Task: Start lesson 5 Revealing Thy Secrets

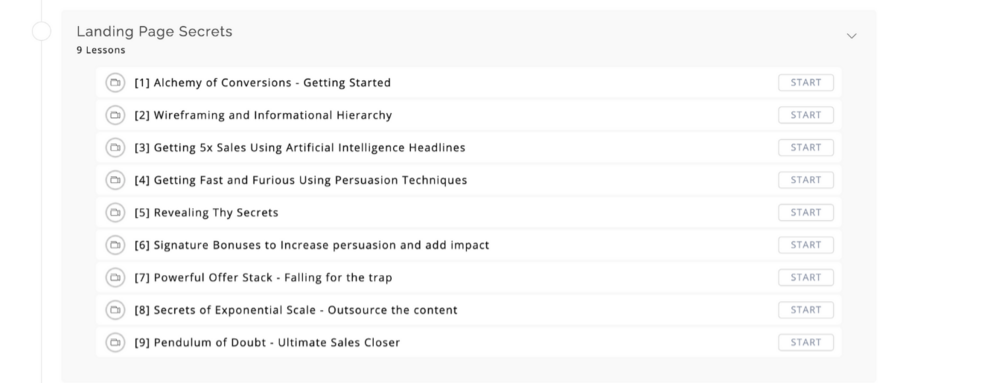Action: [806, 213]
